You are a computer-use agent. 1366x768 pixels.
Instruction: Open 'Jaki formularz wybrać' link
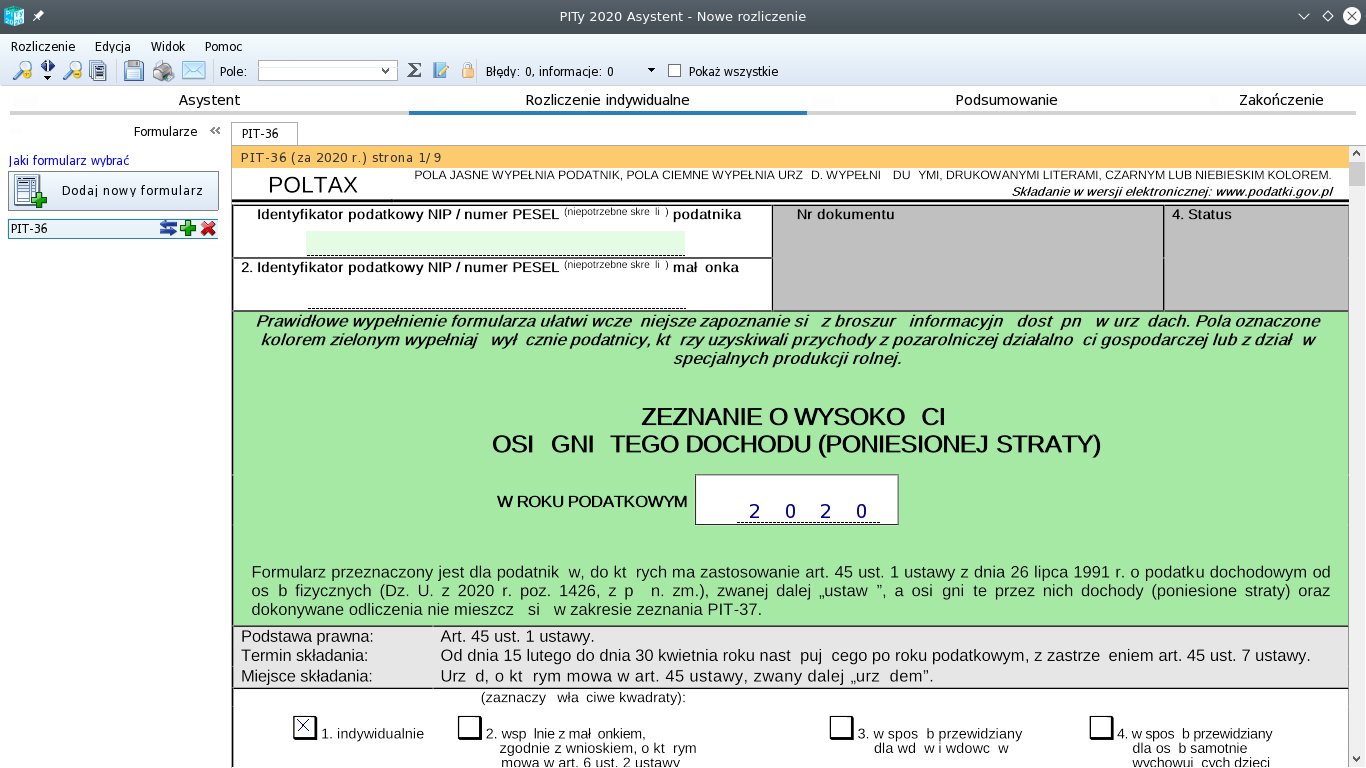click(69, 160)
